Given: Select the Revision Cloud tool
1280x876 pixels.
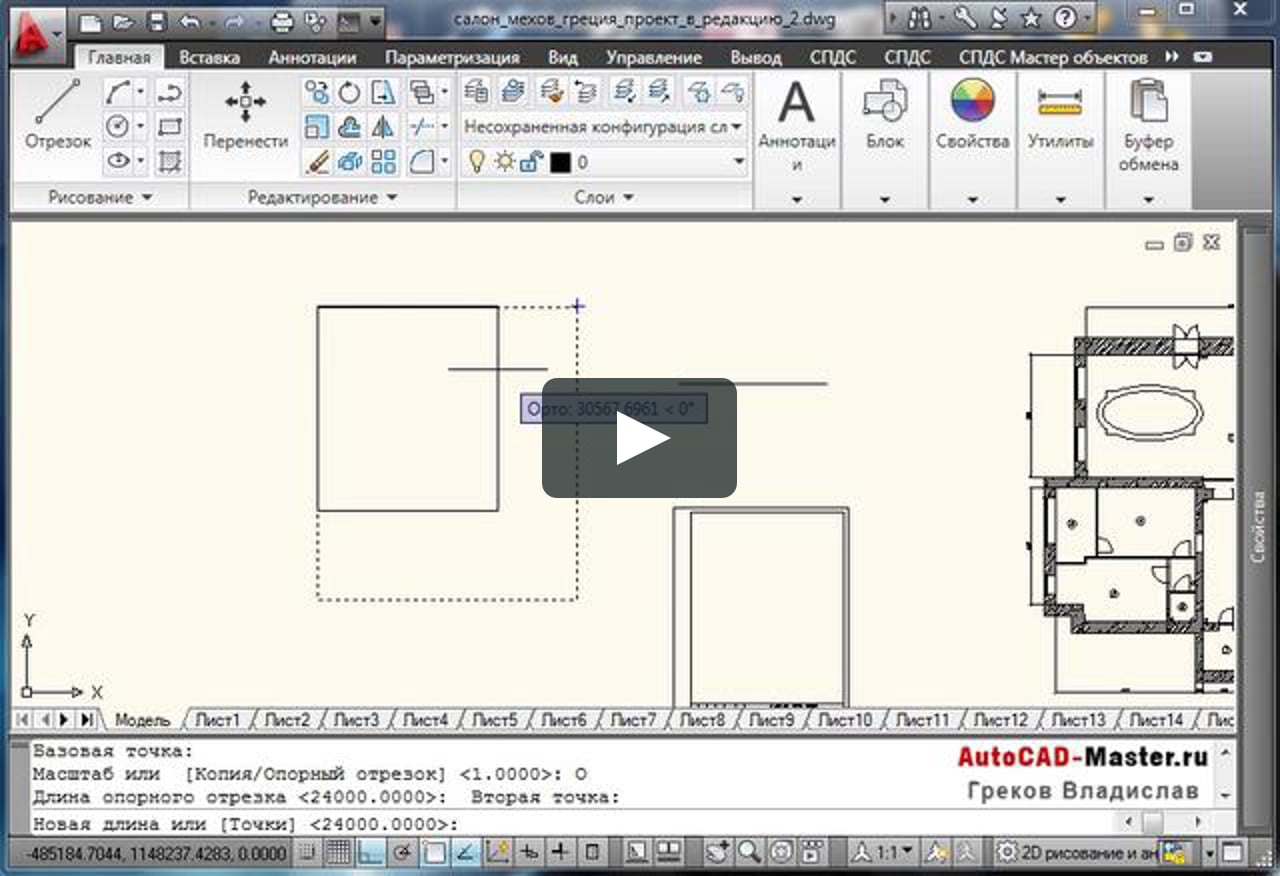Looking at the screenshot, I should [350, 127].
